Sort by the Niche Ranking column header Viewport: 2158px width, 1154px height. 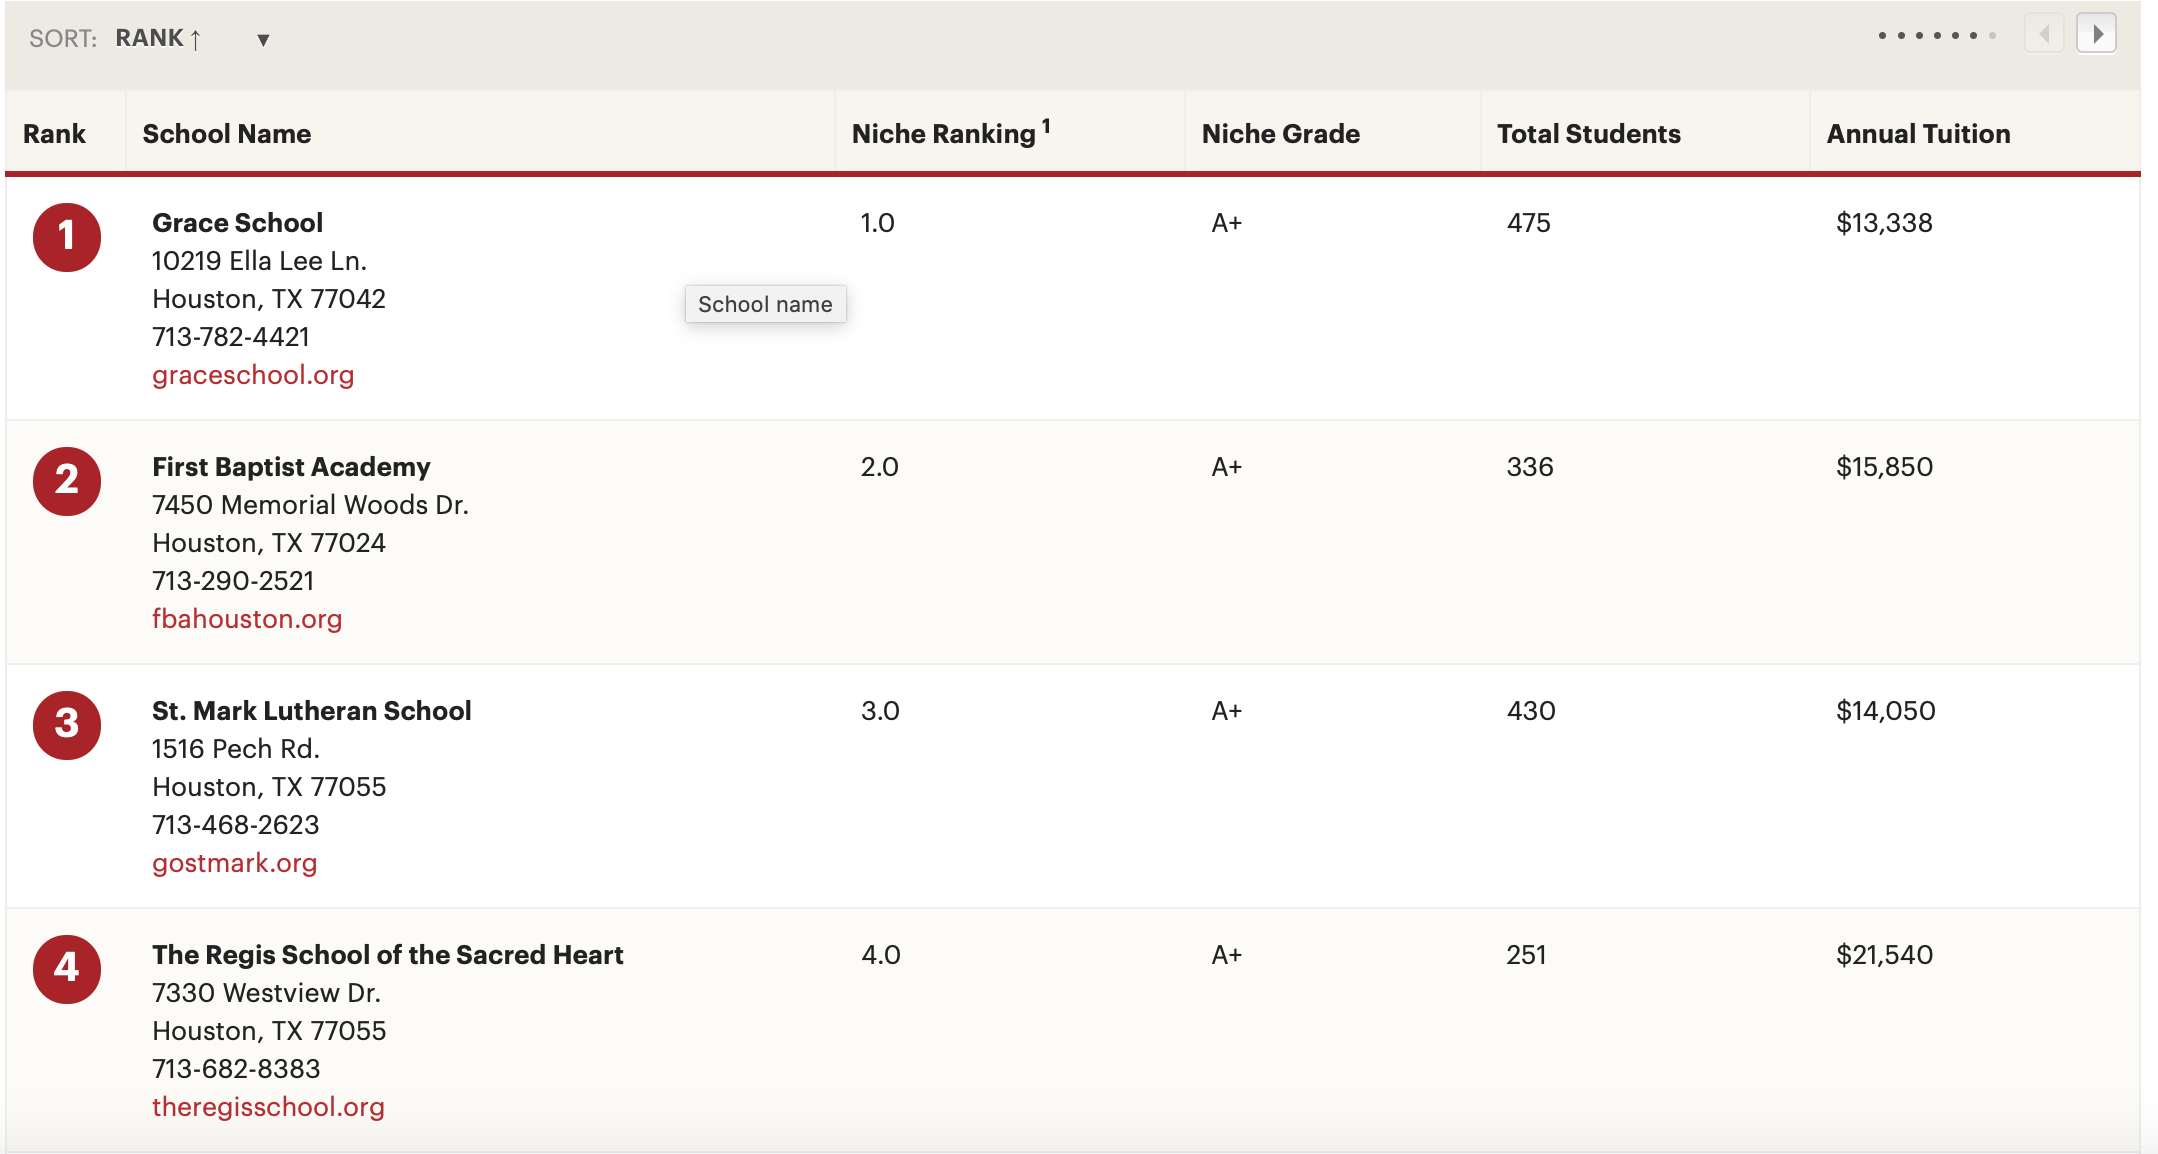(943, 134)
